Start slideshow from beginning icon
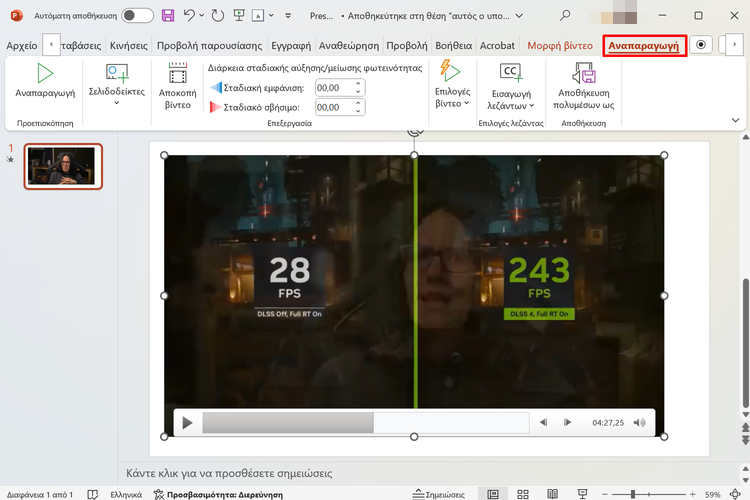 239,15
